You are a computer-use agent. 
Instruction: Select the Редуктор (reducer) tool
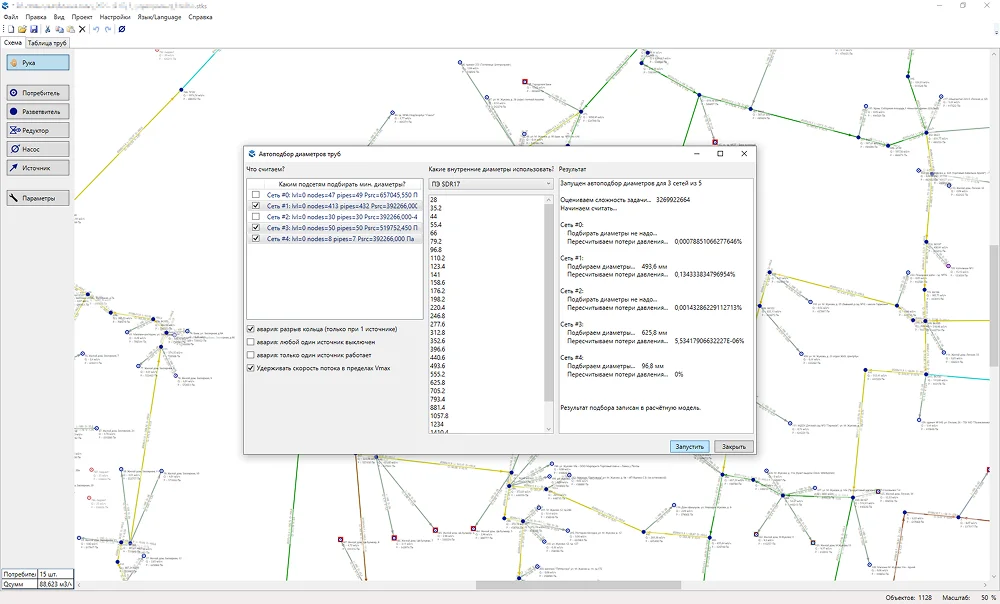click(x=38, y=131)
